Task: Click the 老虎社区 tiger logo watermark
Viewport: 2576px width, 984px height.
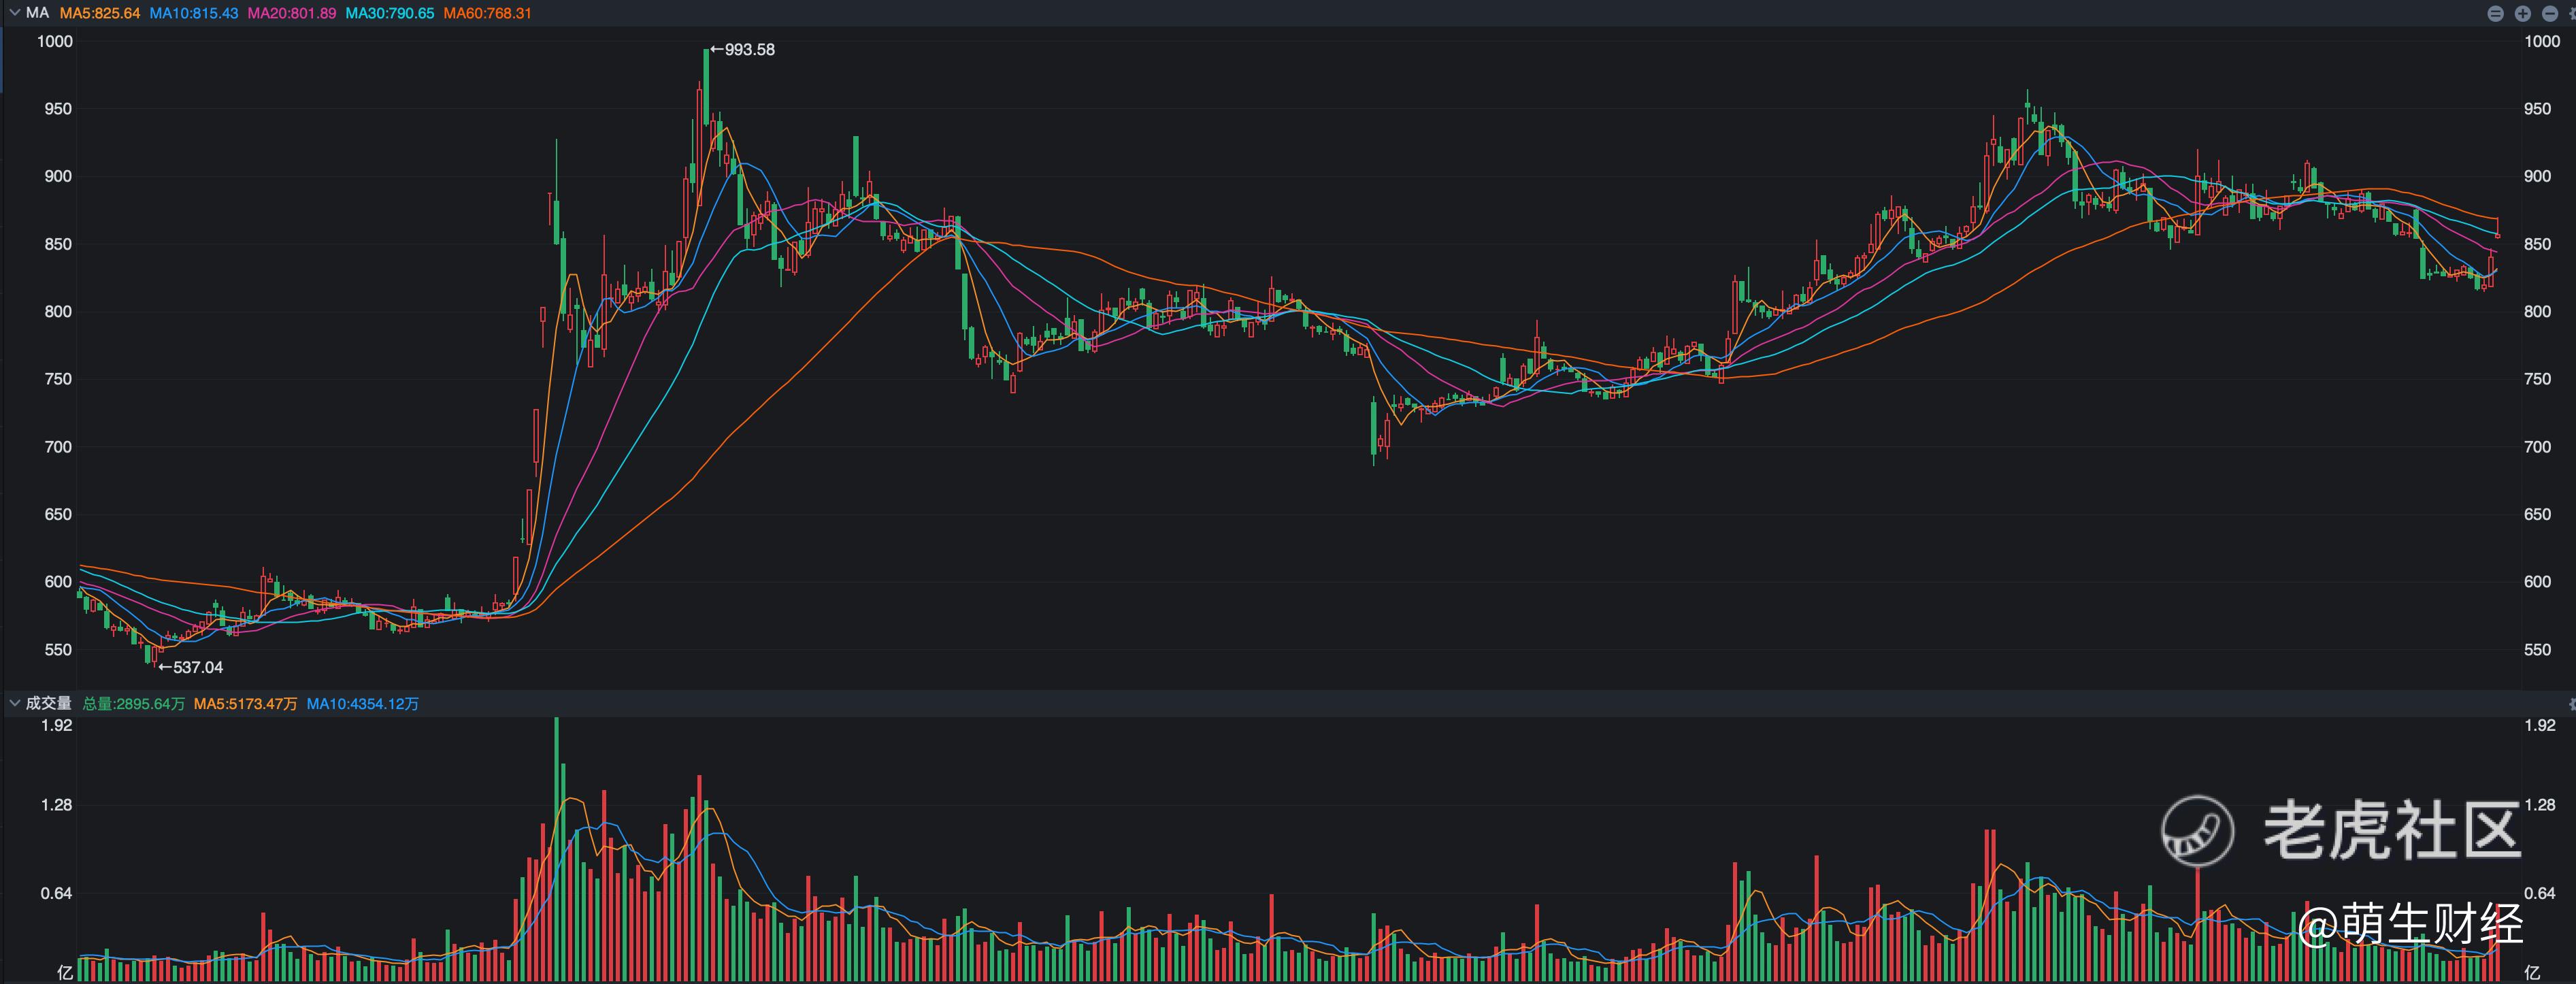Action: pyautogui.click(x=2197, y=831)
